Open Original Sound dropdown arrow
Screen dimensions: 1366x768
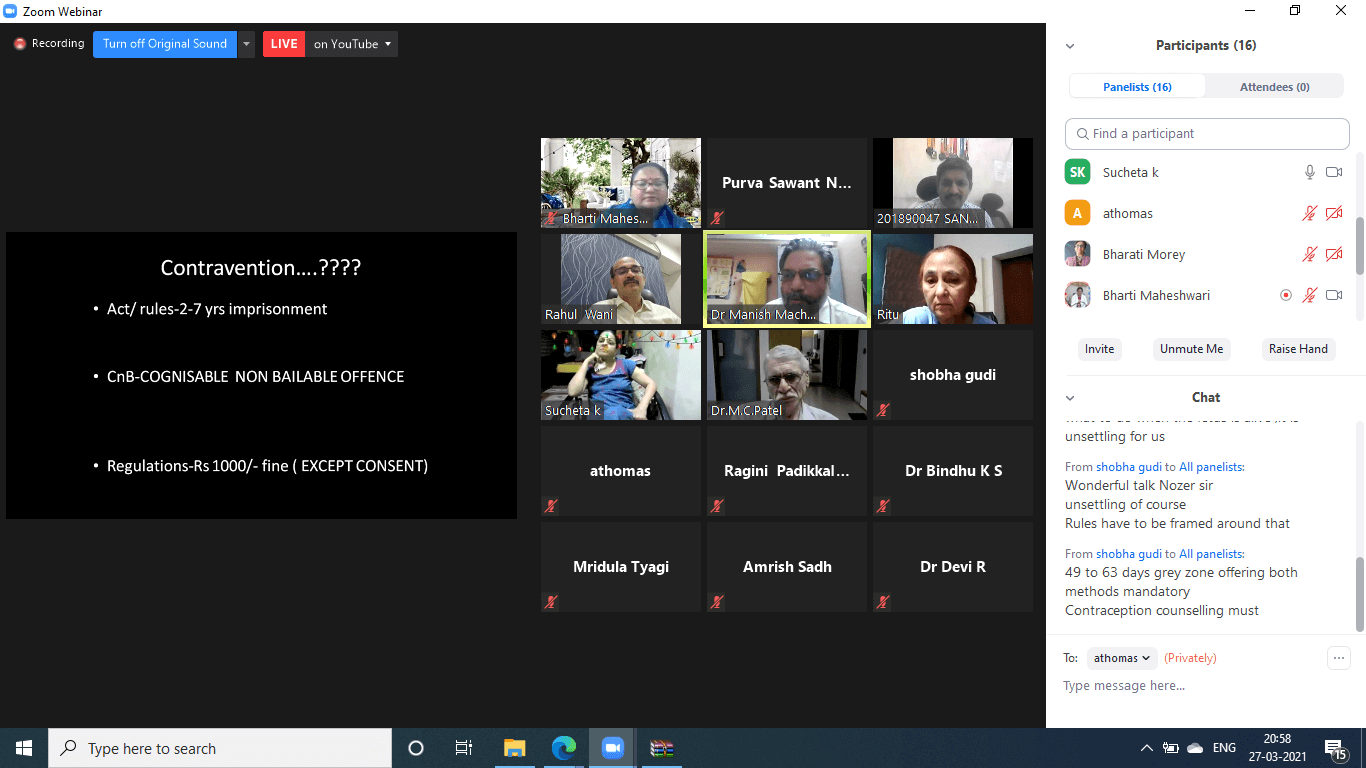246,44
